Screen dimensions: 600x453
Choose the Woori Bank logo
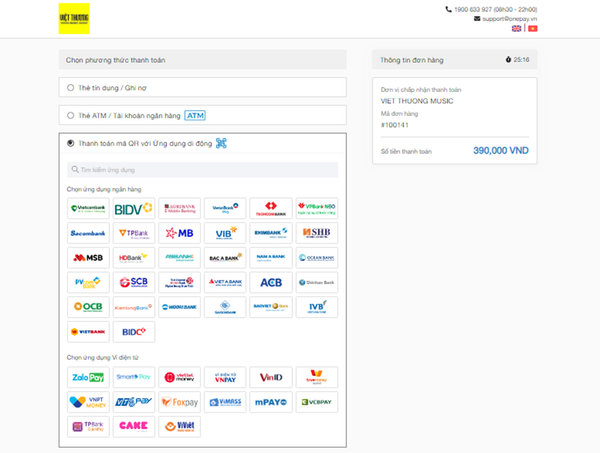click(x=179, y=307)
